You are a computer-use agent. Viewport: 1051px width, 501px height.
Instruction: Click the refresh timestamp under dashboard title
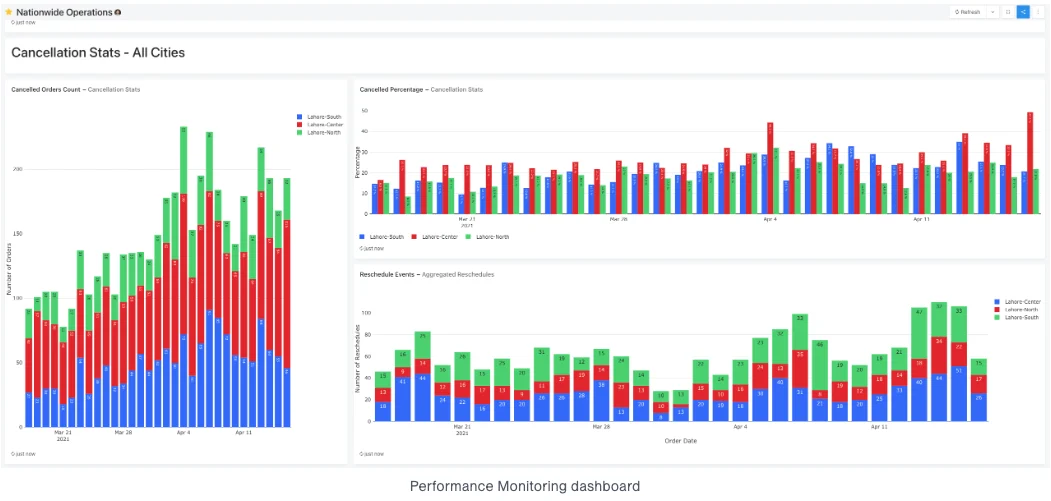23,22
